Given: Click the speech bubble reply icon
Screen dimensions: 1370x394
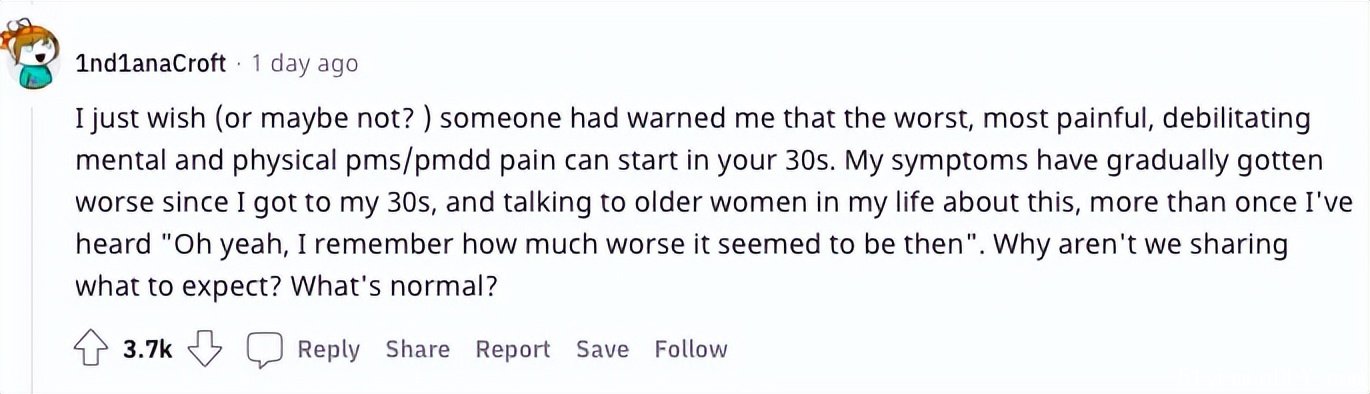Looking at the screenshot, I should pos(265,349).
